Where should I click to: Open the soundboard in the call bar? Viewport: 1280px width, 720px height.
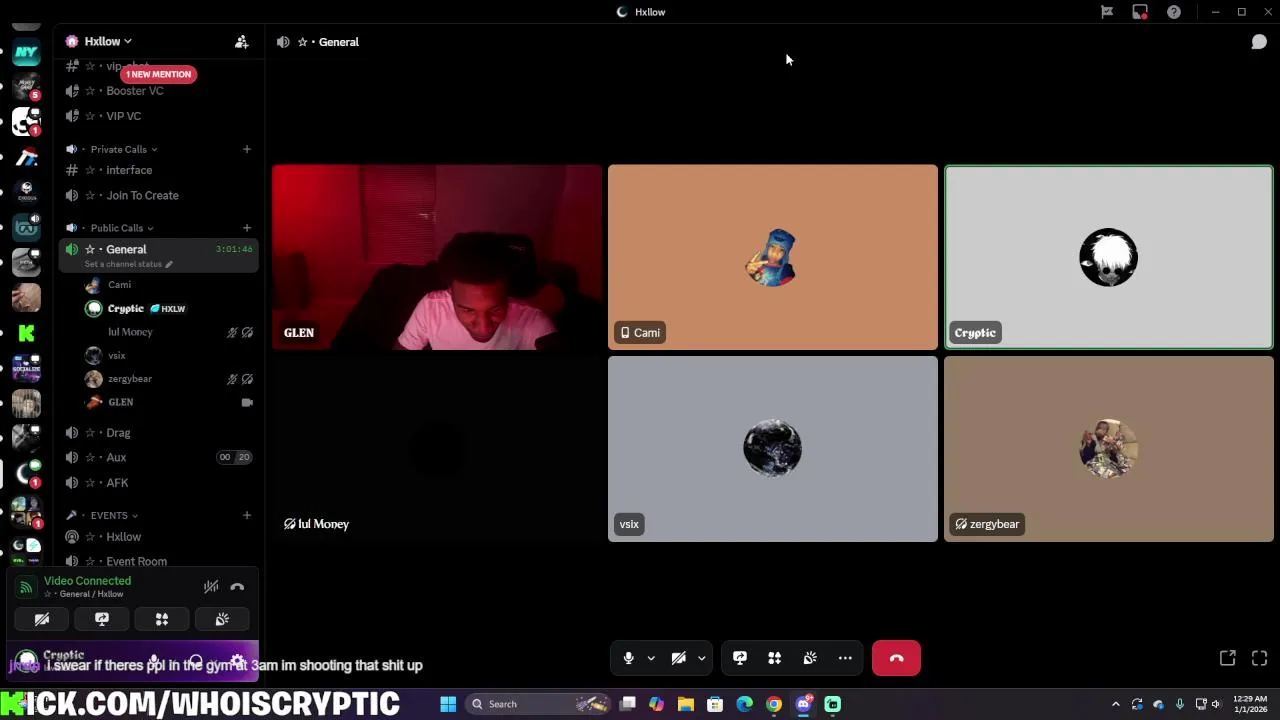click(810, 658)
